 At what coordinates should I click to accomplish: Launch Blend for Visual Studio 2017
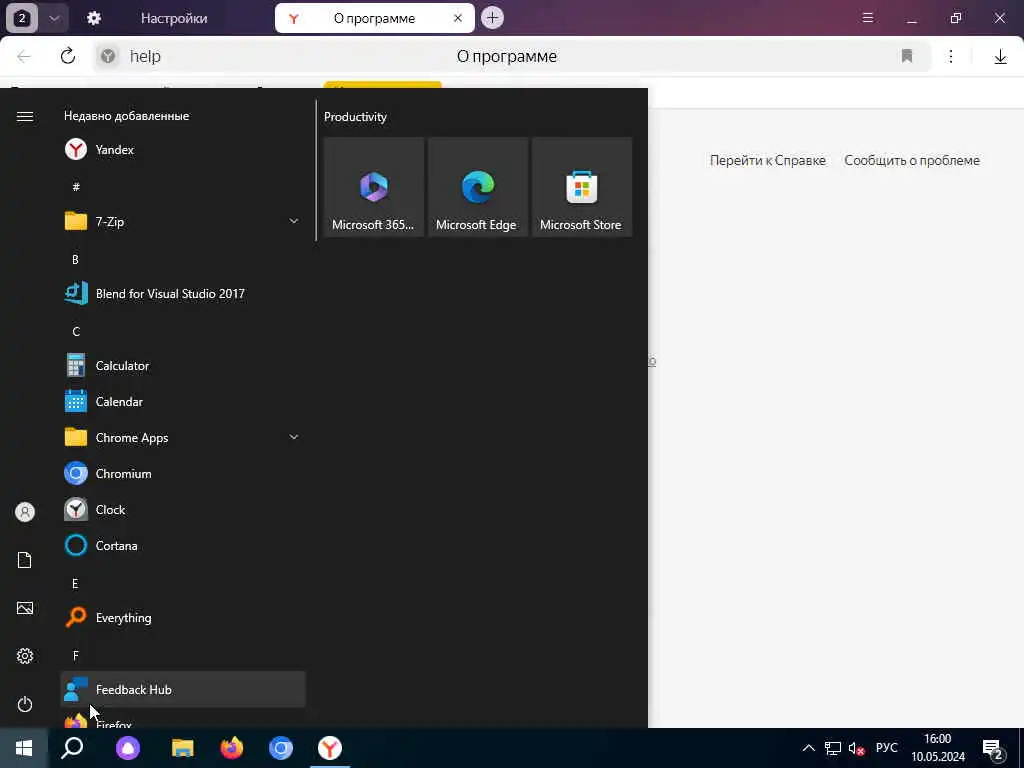coord(183,294)
